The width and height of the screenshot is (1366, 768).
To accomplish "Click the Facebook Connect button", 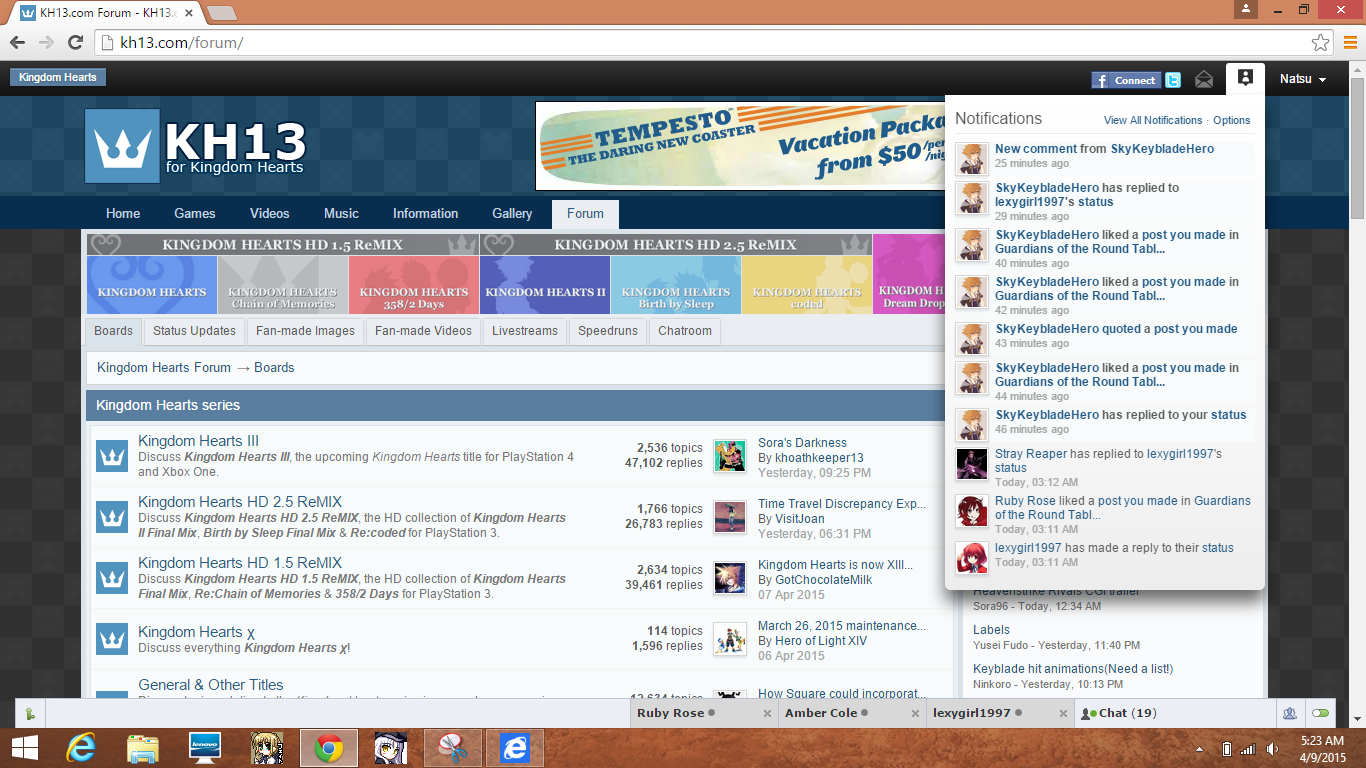I will tap(1126, 80).
